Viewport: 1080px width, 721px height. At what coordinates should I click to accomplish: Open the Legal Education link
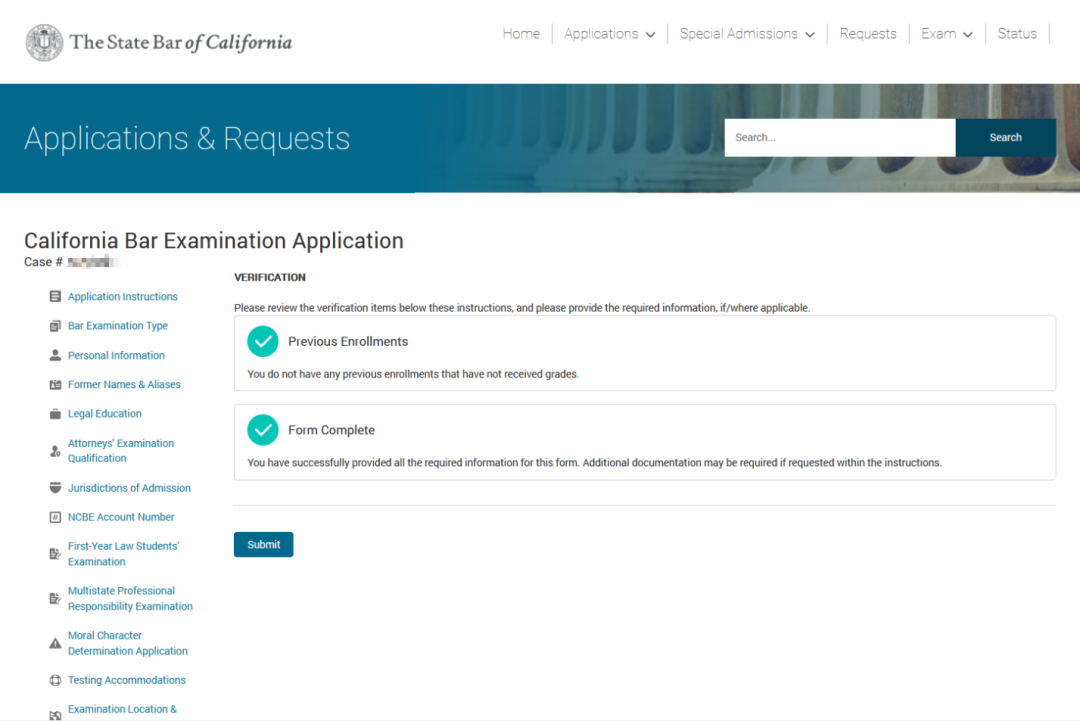pos(105,414)
